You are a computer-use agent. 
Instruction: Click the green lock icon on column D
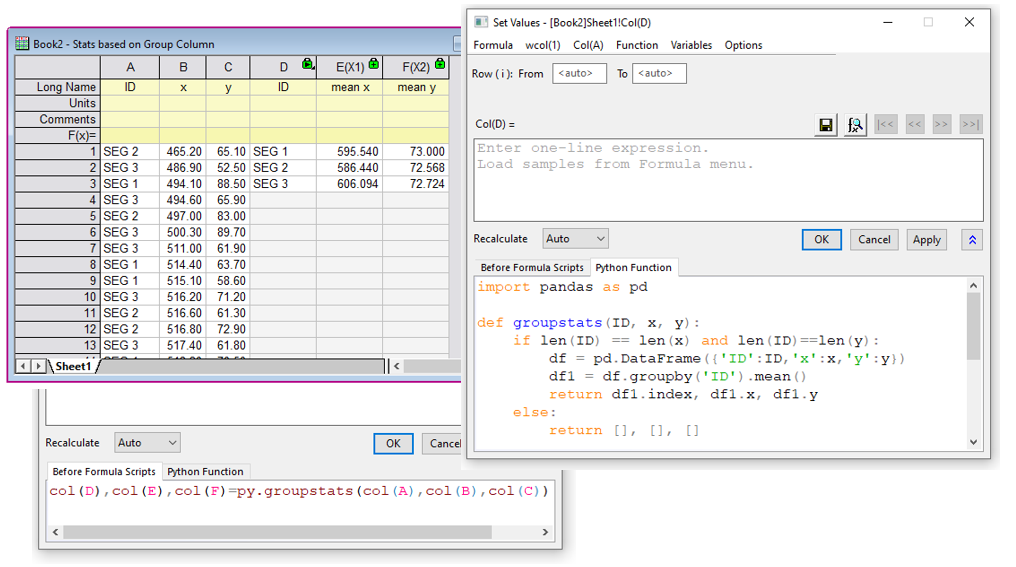tap(308, 65)
